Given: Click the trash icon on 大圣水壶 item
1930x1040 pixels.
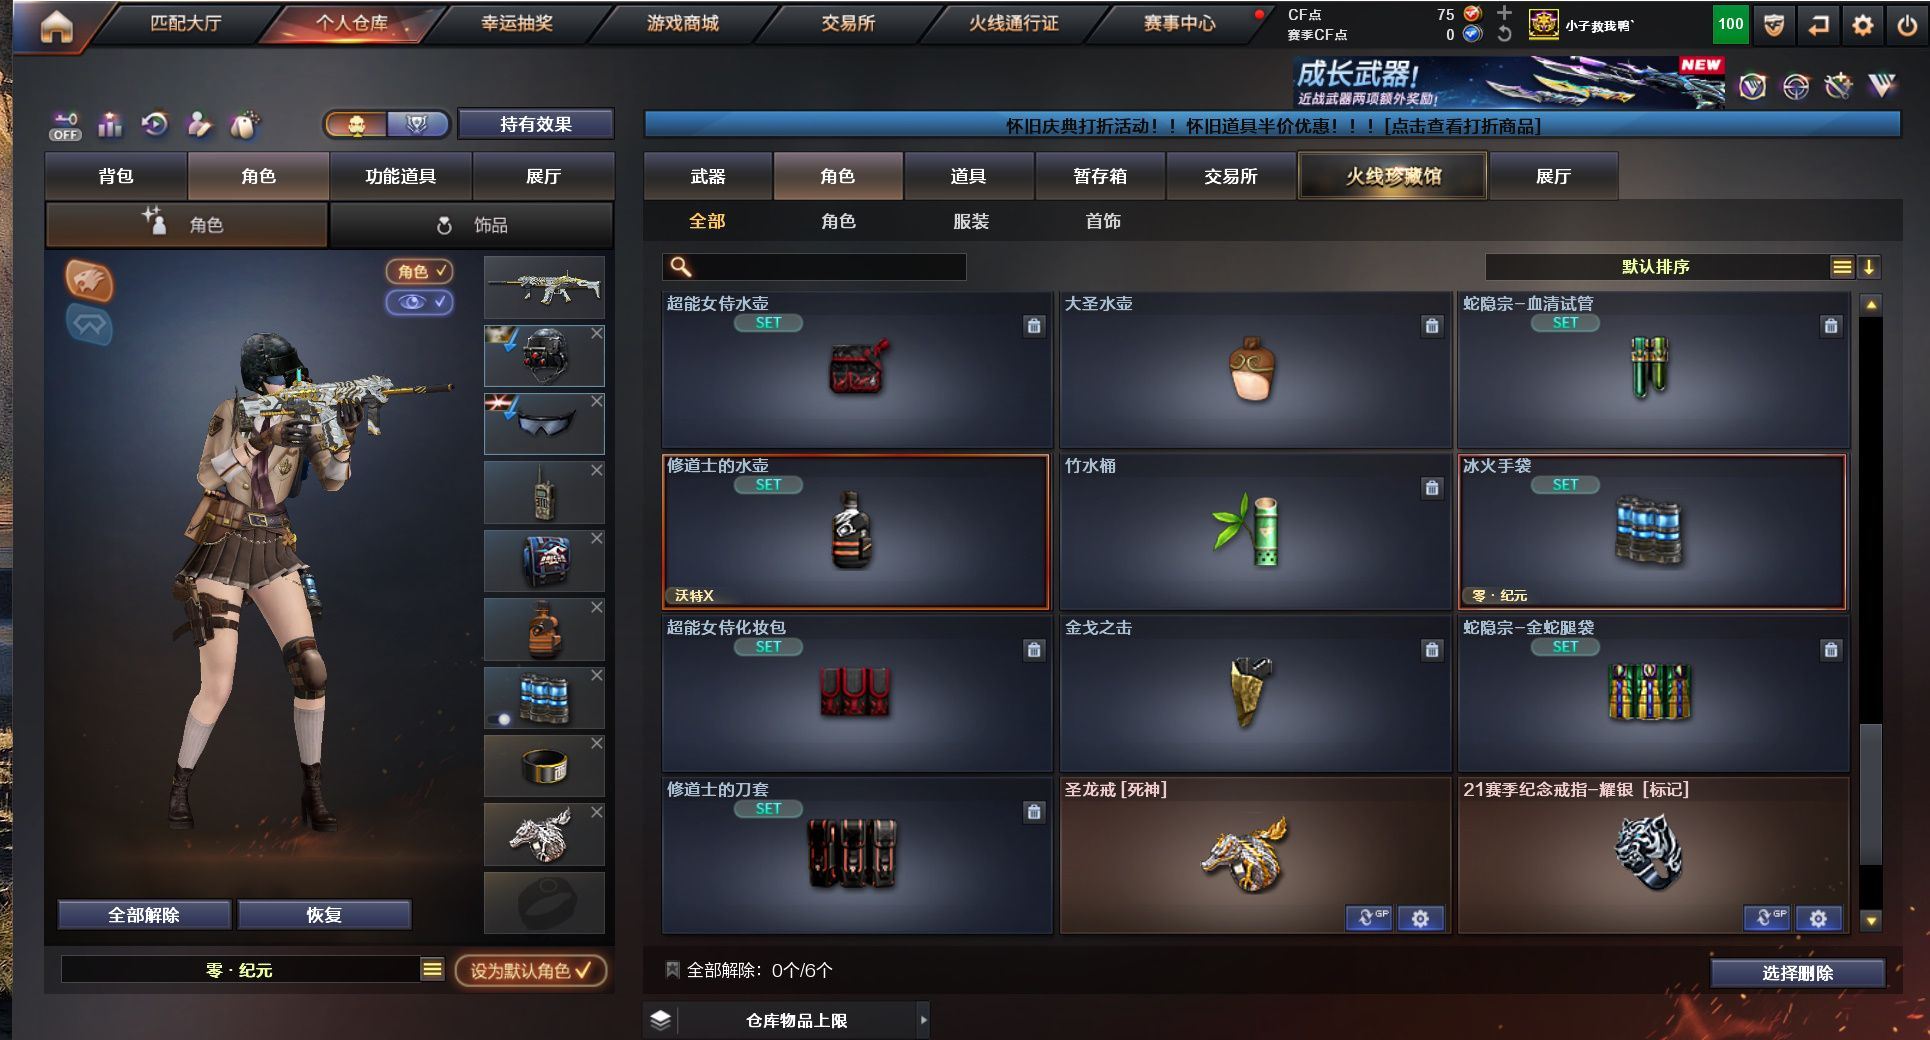Looking at the screenshot, I should (x=1432, y=325).
